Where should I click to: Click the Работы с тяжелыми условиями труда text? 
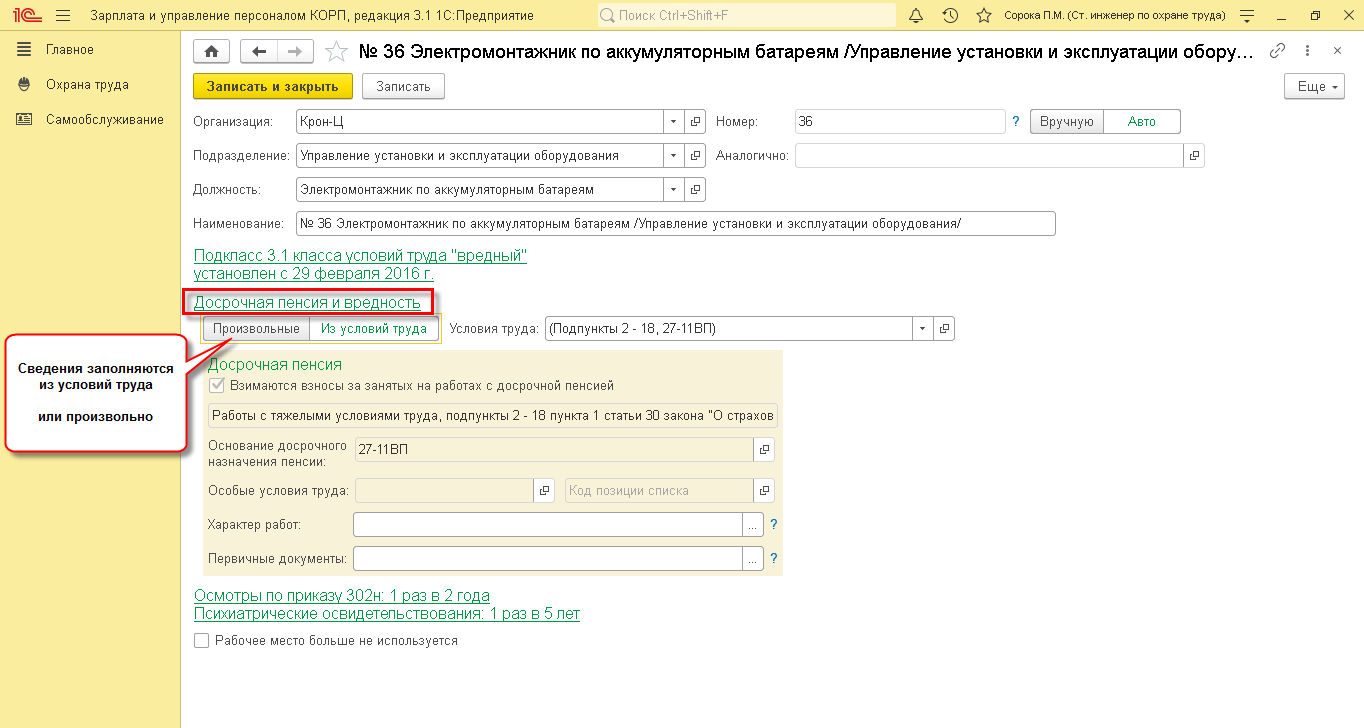492,416
